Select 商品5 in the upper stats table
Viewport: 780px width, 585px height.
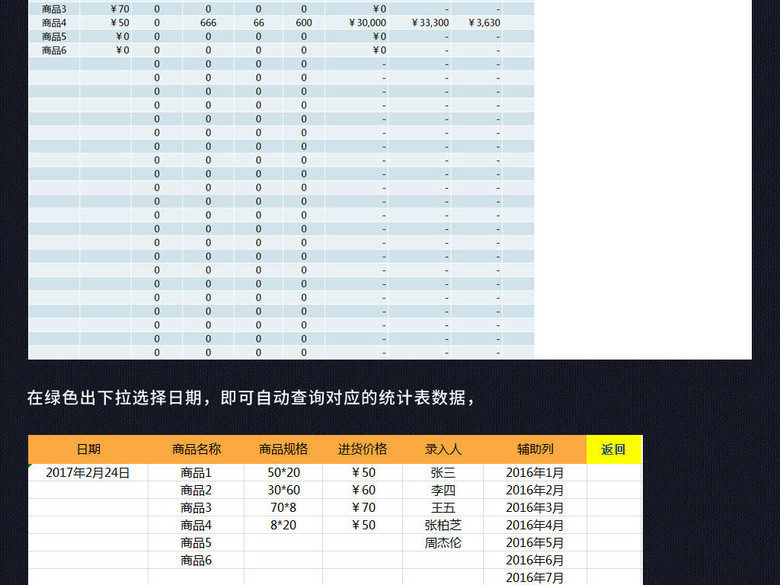click(x=54, y=36)
